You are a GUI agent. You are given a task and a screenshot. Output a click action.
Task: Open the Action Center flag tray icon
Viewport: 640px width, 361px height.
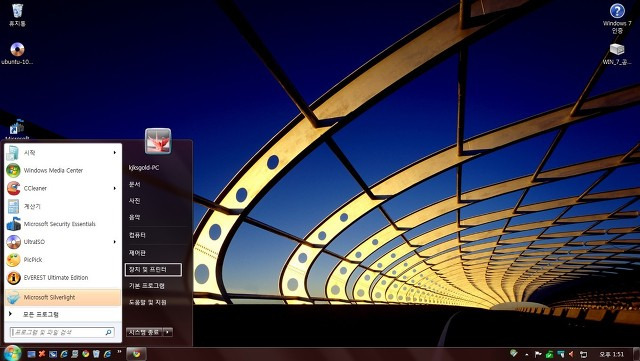pos(538,354)
